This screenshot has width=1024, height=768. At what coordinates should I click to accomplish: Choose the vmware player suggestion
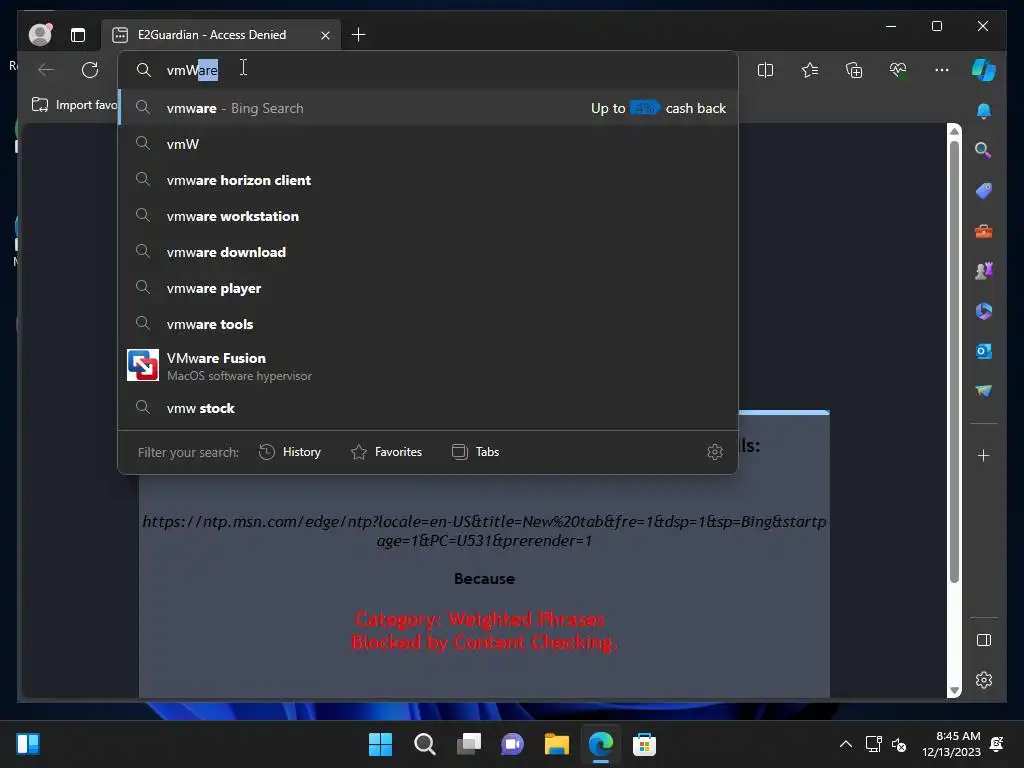pos(428,288)
